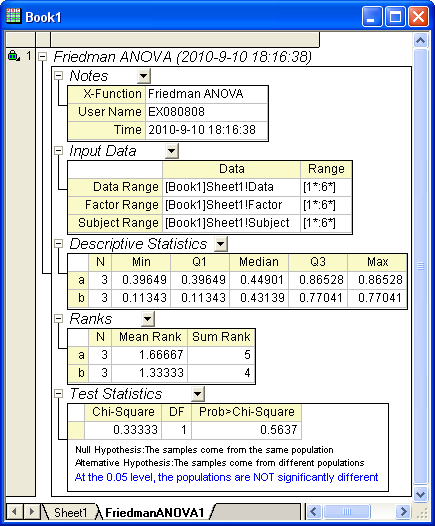This screenshot has height=526, width=435.
Task: Close the Book1 window
Action: 418,16
